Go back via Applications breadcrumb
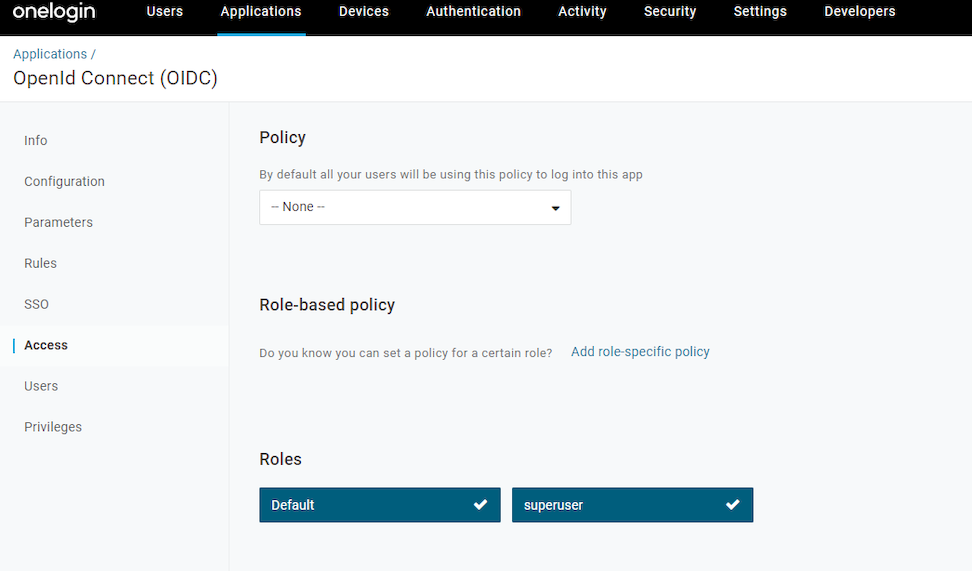972x571 pixels. click(x=50, y=54)
